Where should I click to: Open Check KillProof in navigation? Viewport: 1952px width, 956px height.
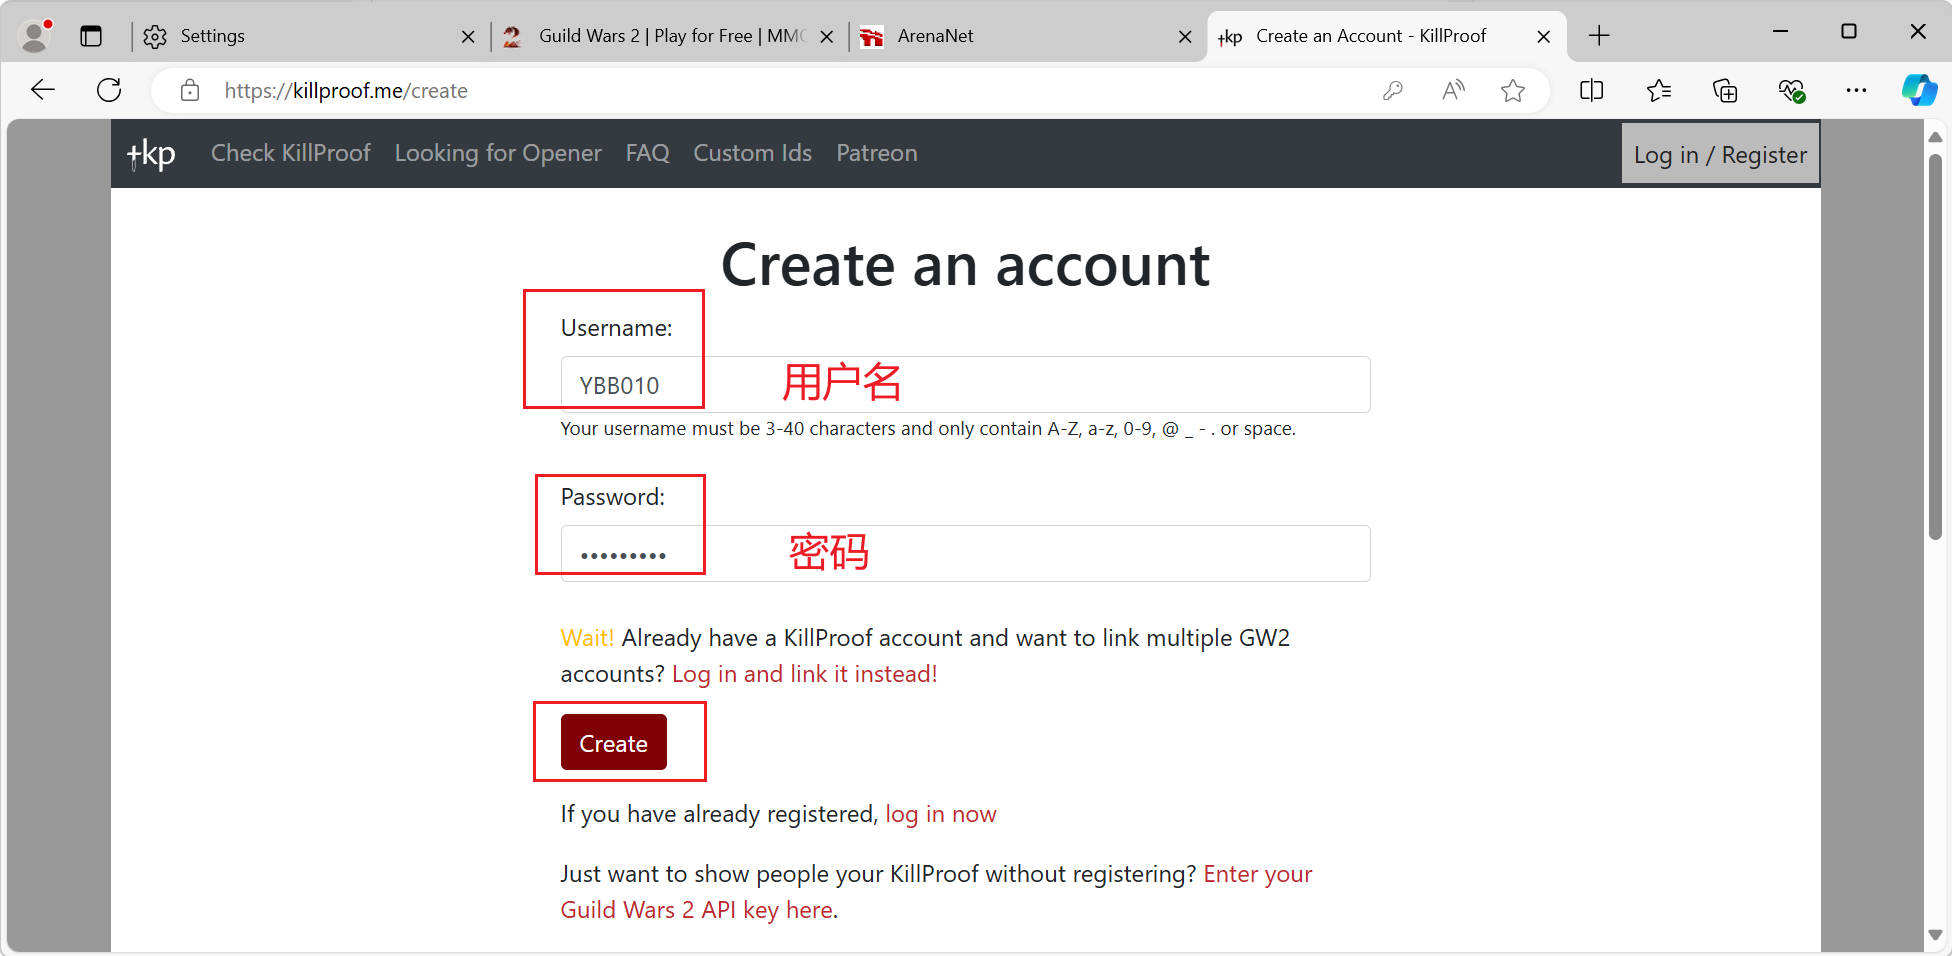pyautogui.click(x=290, y=153)
